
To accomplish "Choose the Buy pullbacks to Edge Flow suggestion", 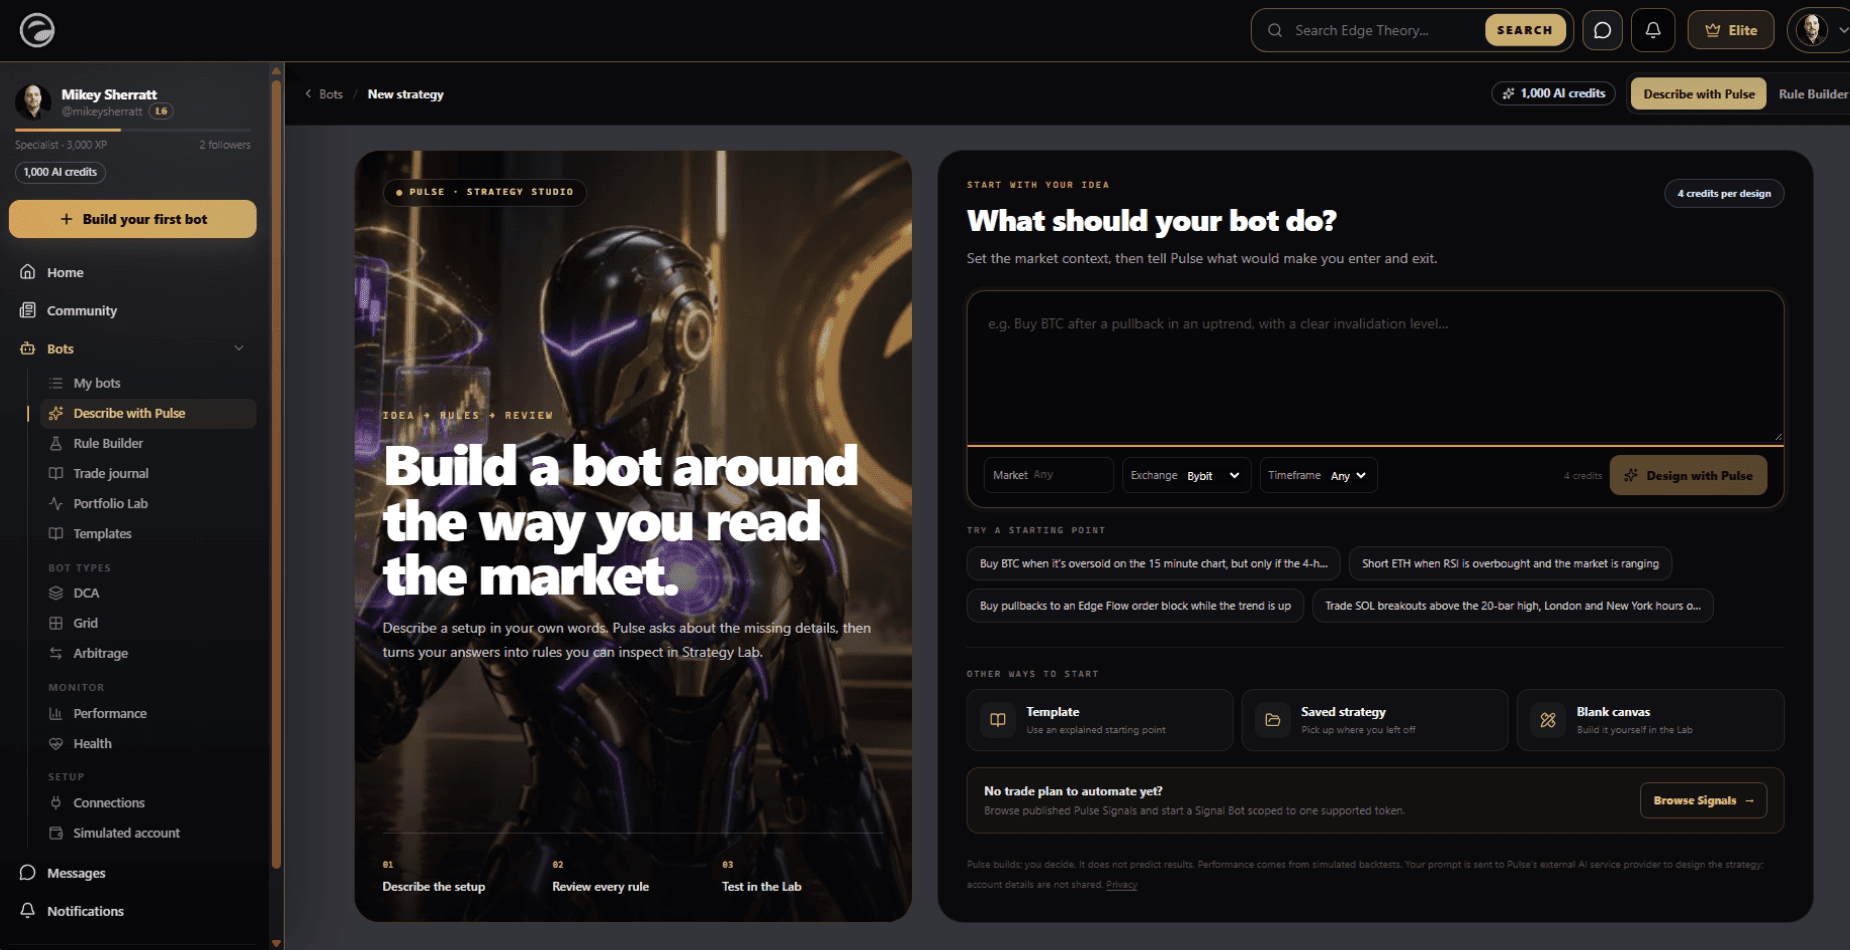I will [1135, 606].
